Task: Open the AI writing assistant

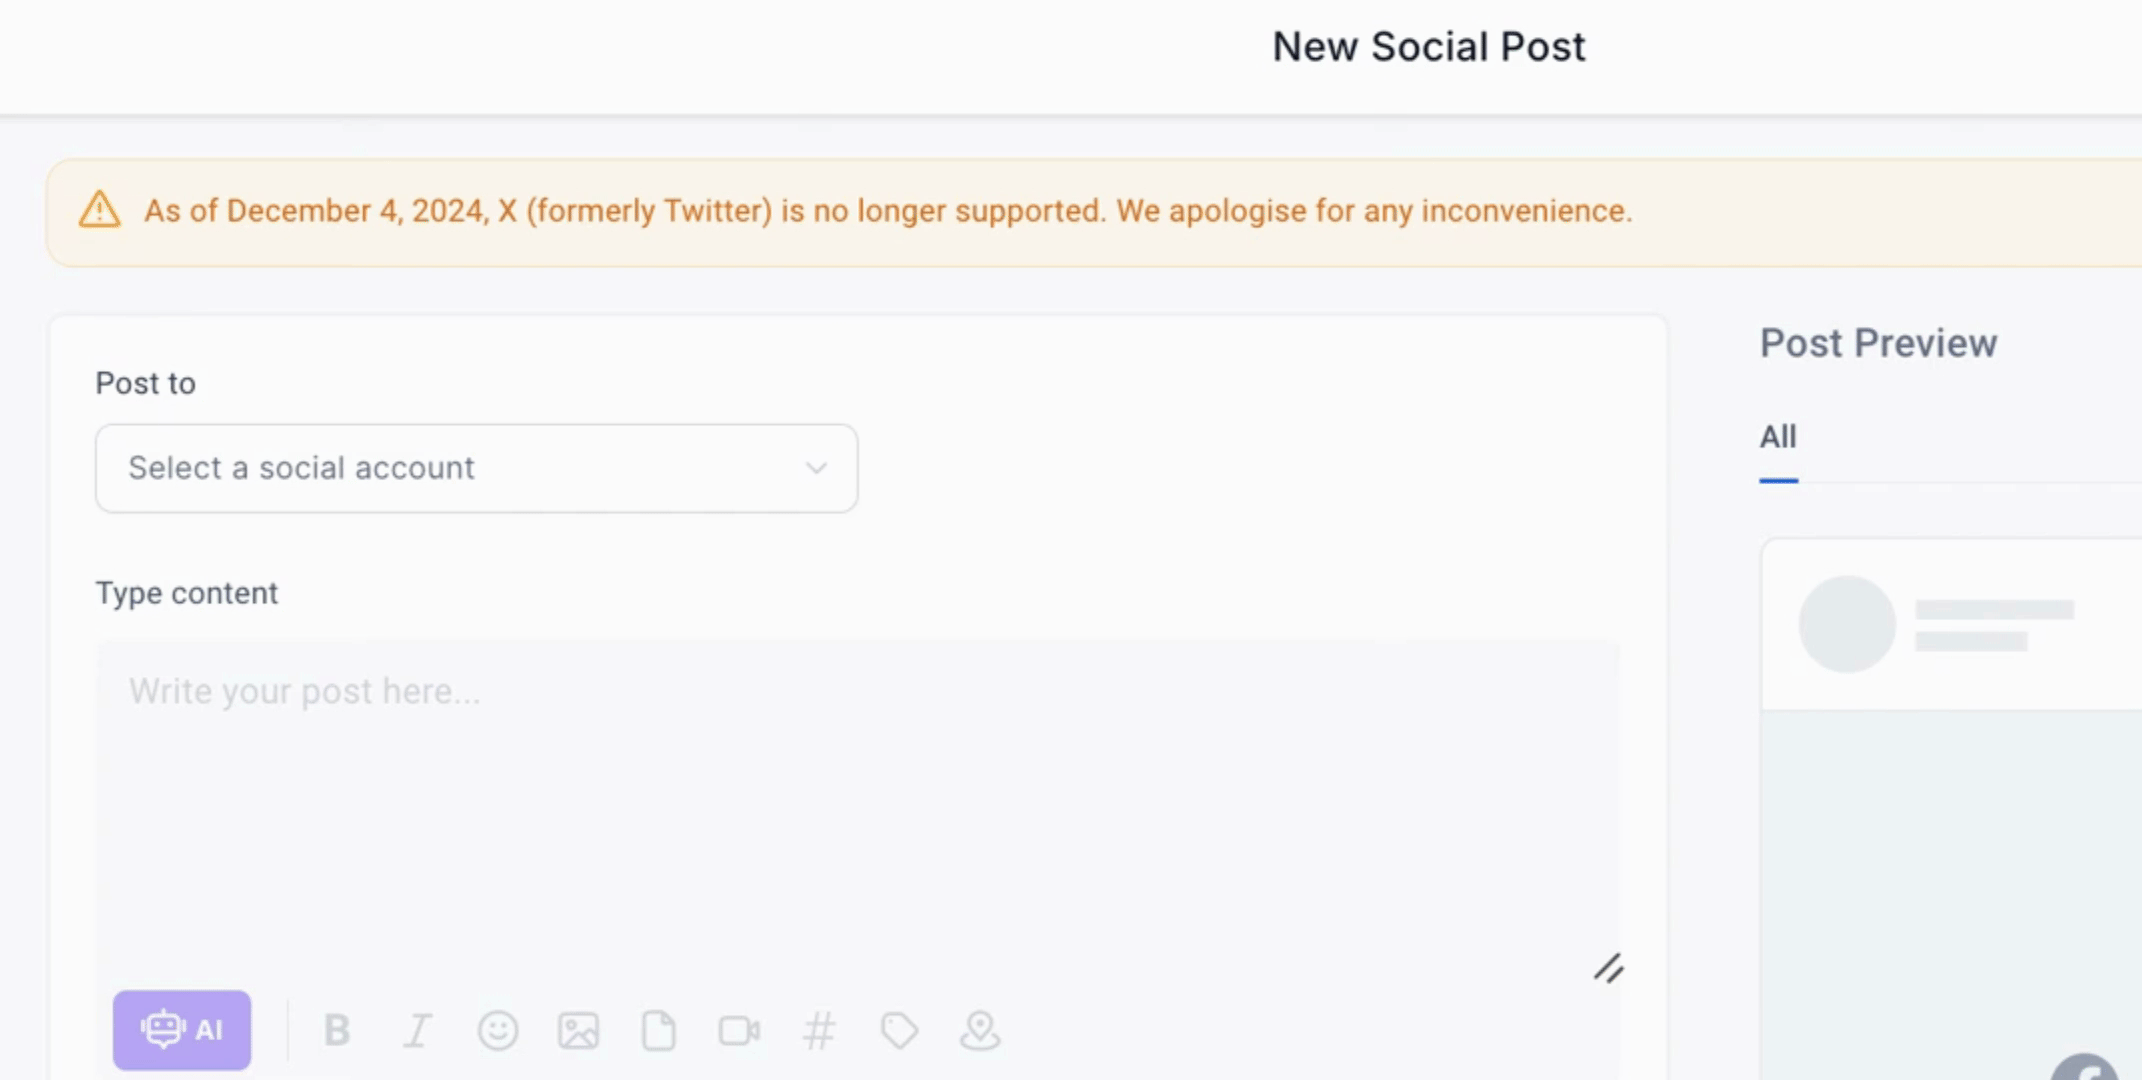Action: (x=182, y=1029)
